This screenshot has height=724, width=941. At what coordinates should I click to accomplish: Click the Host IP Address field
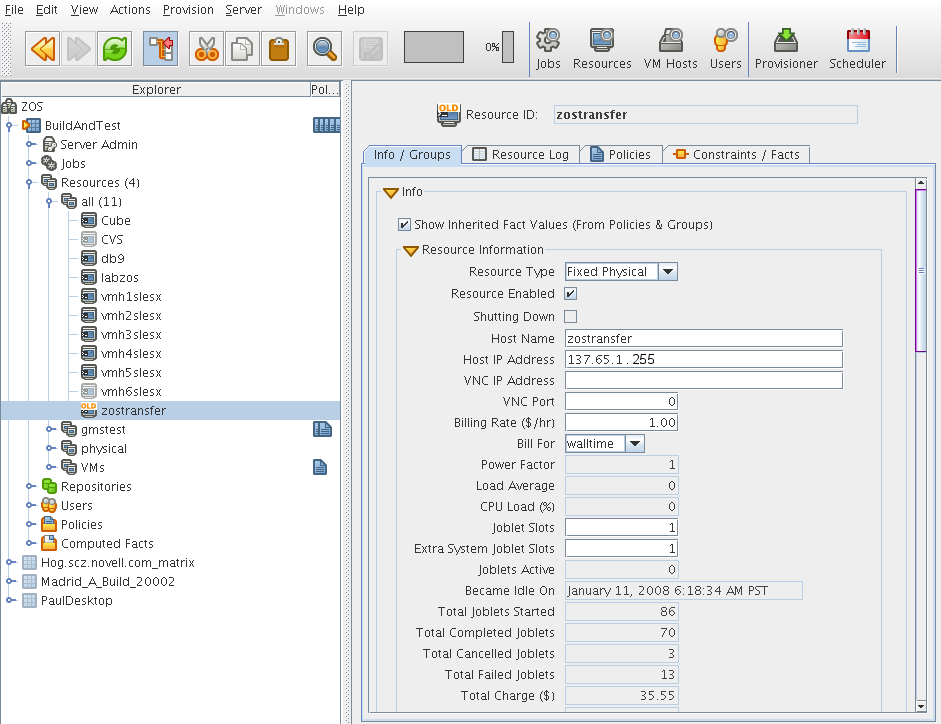(703, 360)
